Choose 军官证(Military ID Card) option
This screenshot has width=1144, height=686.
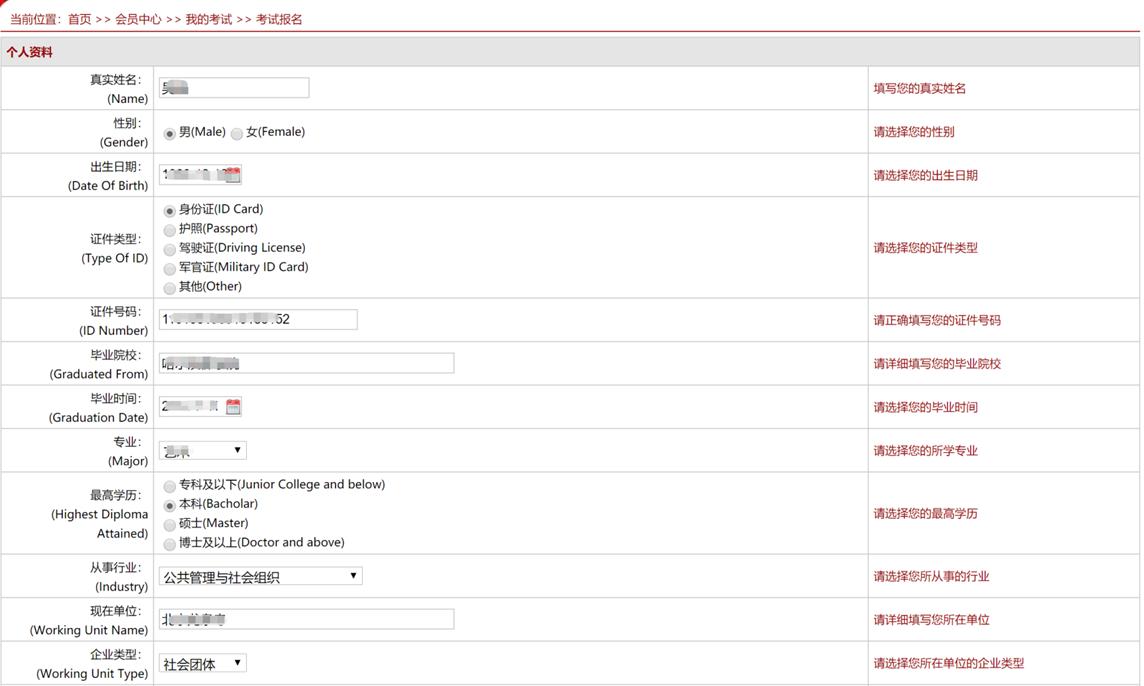click(x=169, y=268)
